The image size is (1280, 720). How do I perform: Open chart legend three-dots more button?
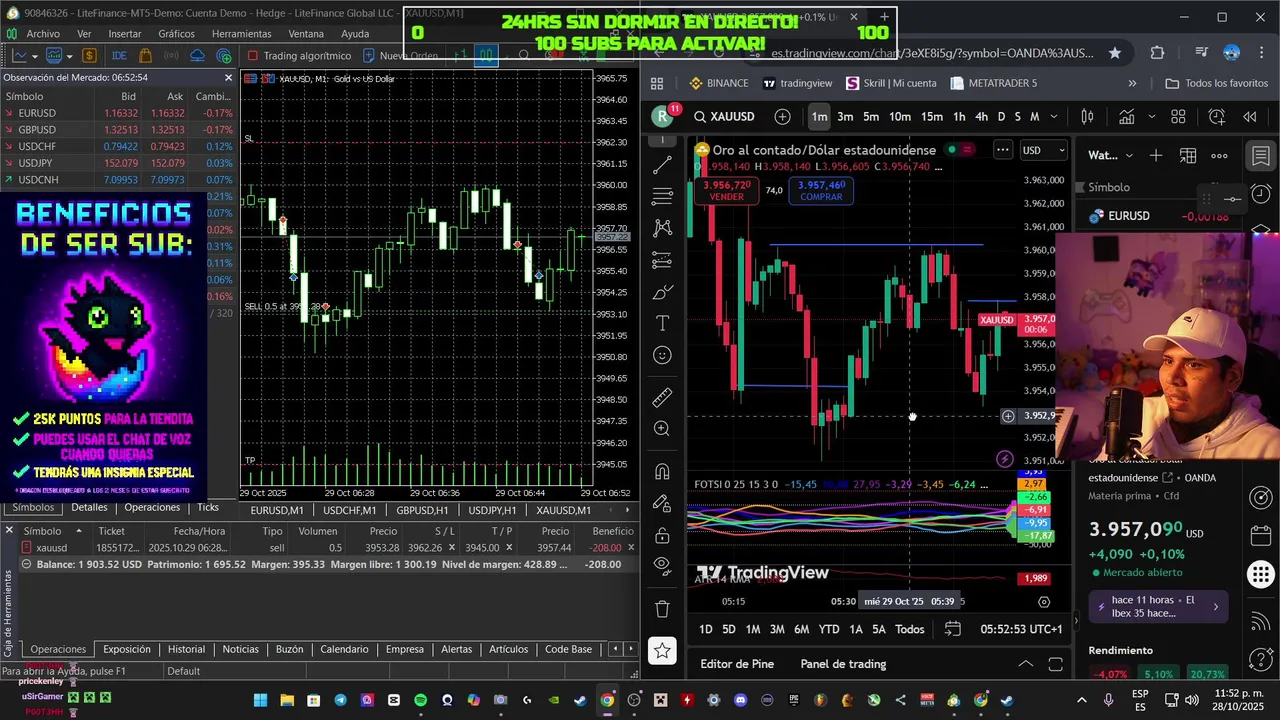(1002, 150)
